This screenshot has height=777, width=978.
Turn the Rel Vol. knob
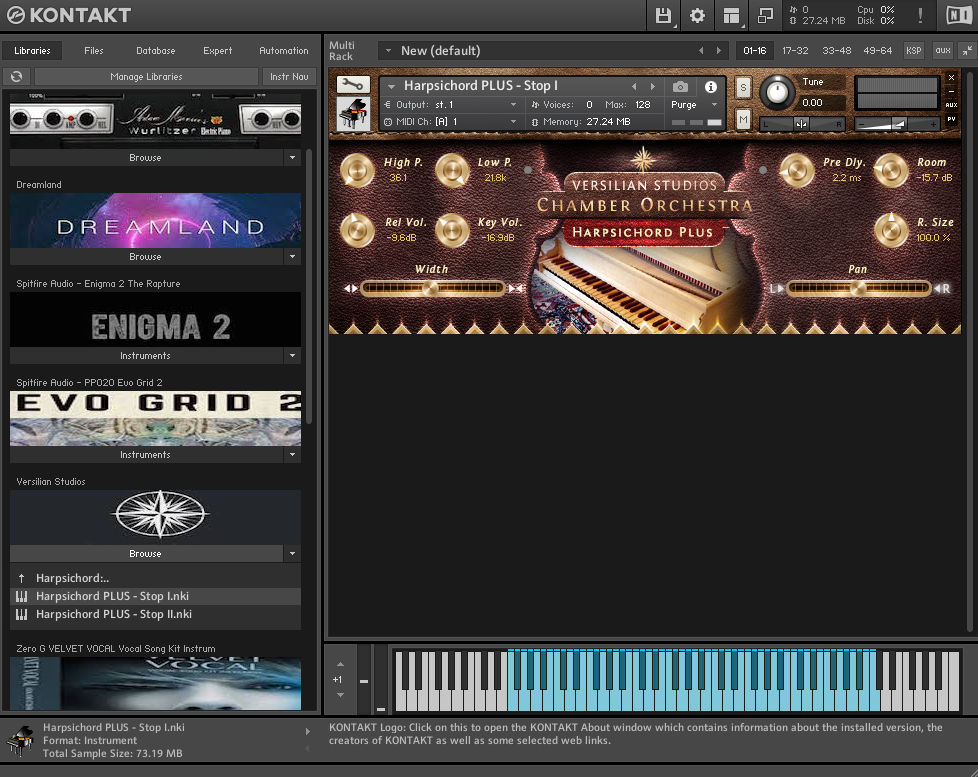[357, 229]
